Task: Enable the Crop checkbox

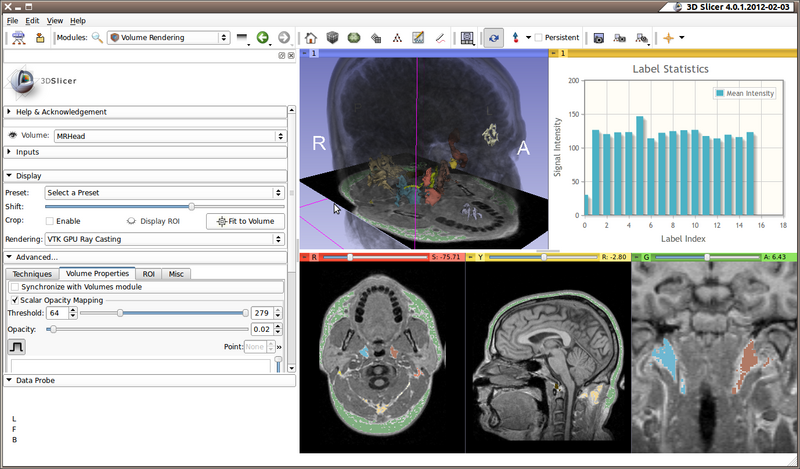Action: [49, 221]
